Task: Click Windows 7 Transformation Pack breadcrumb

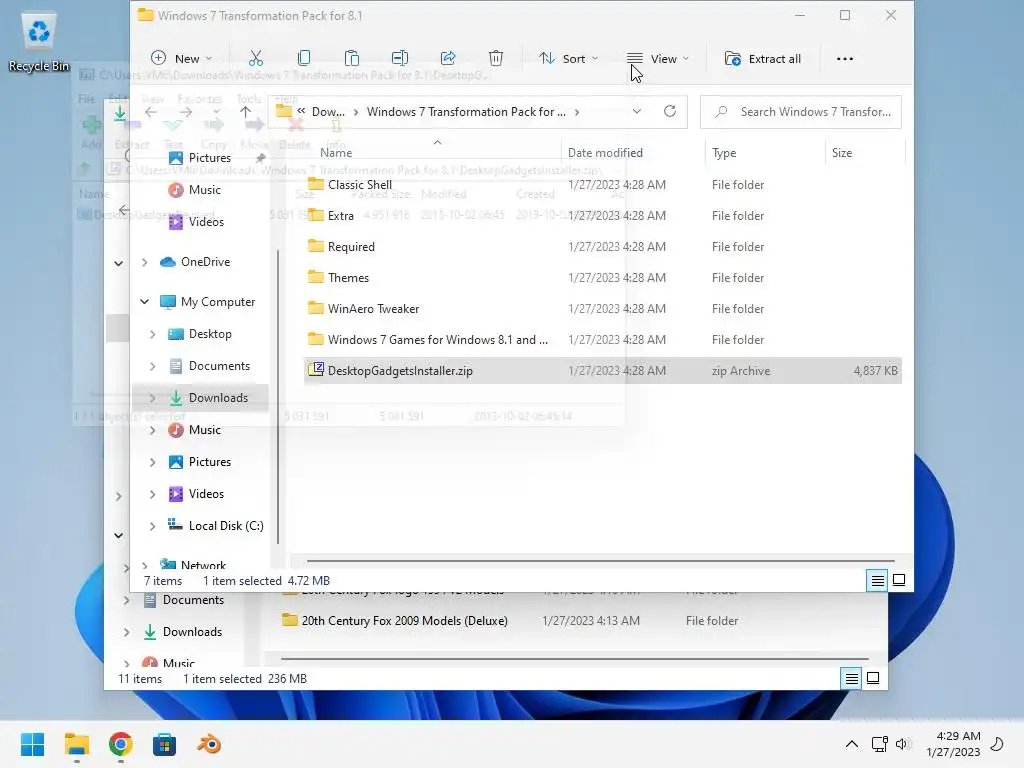Action: pyautogui.click(x=466, y=112)
